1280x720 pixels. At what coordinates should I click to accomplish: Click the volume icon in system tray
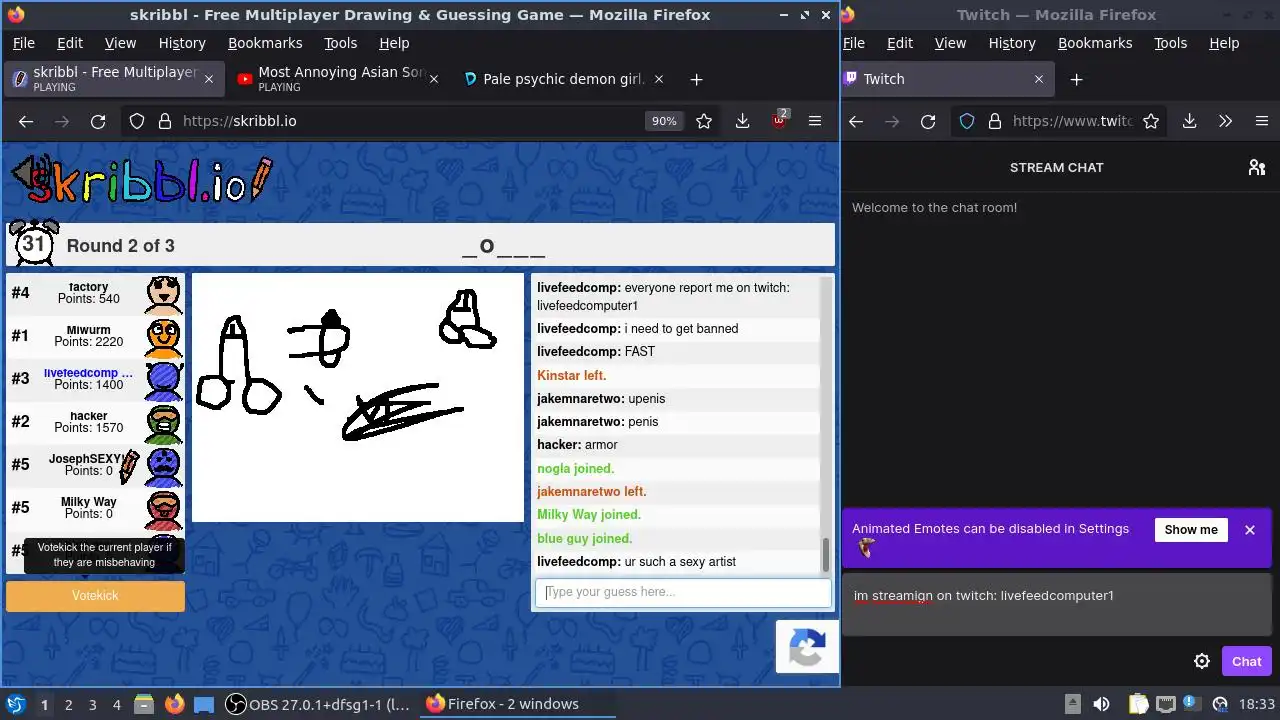pos(1101,704)
